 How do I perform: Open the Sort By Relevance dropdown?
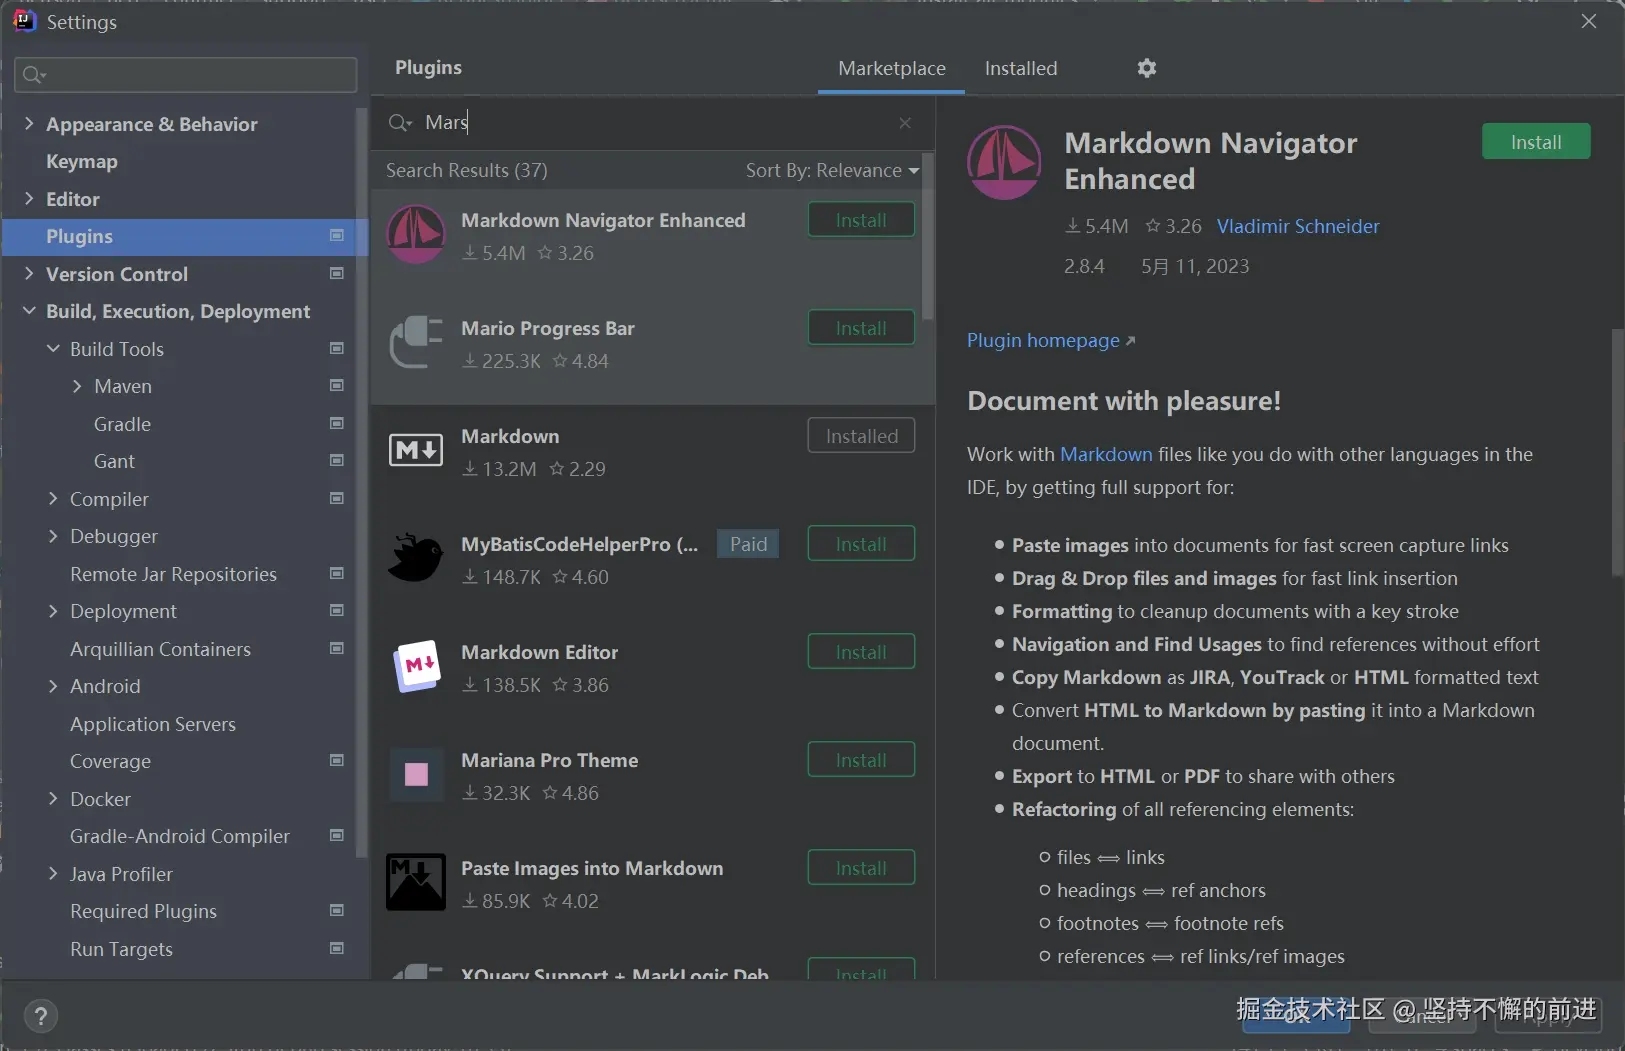pyautogui.click(x=832, y=171)
